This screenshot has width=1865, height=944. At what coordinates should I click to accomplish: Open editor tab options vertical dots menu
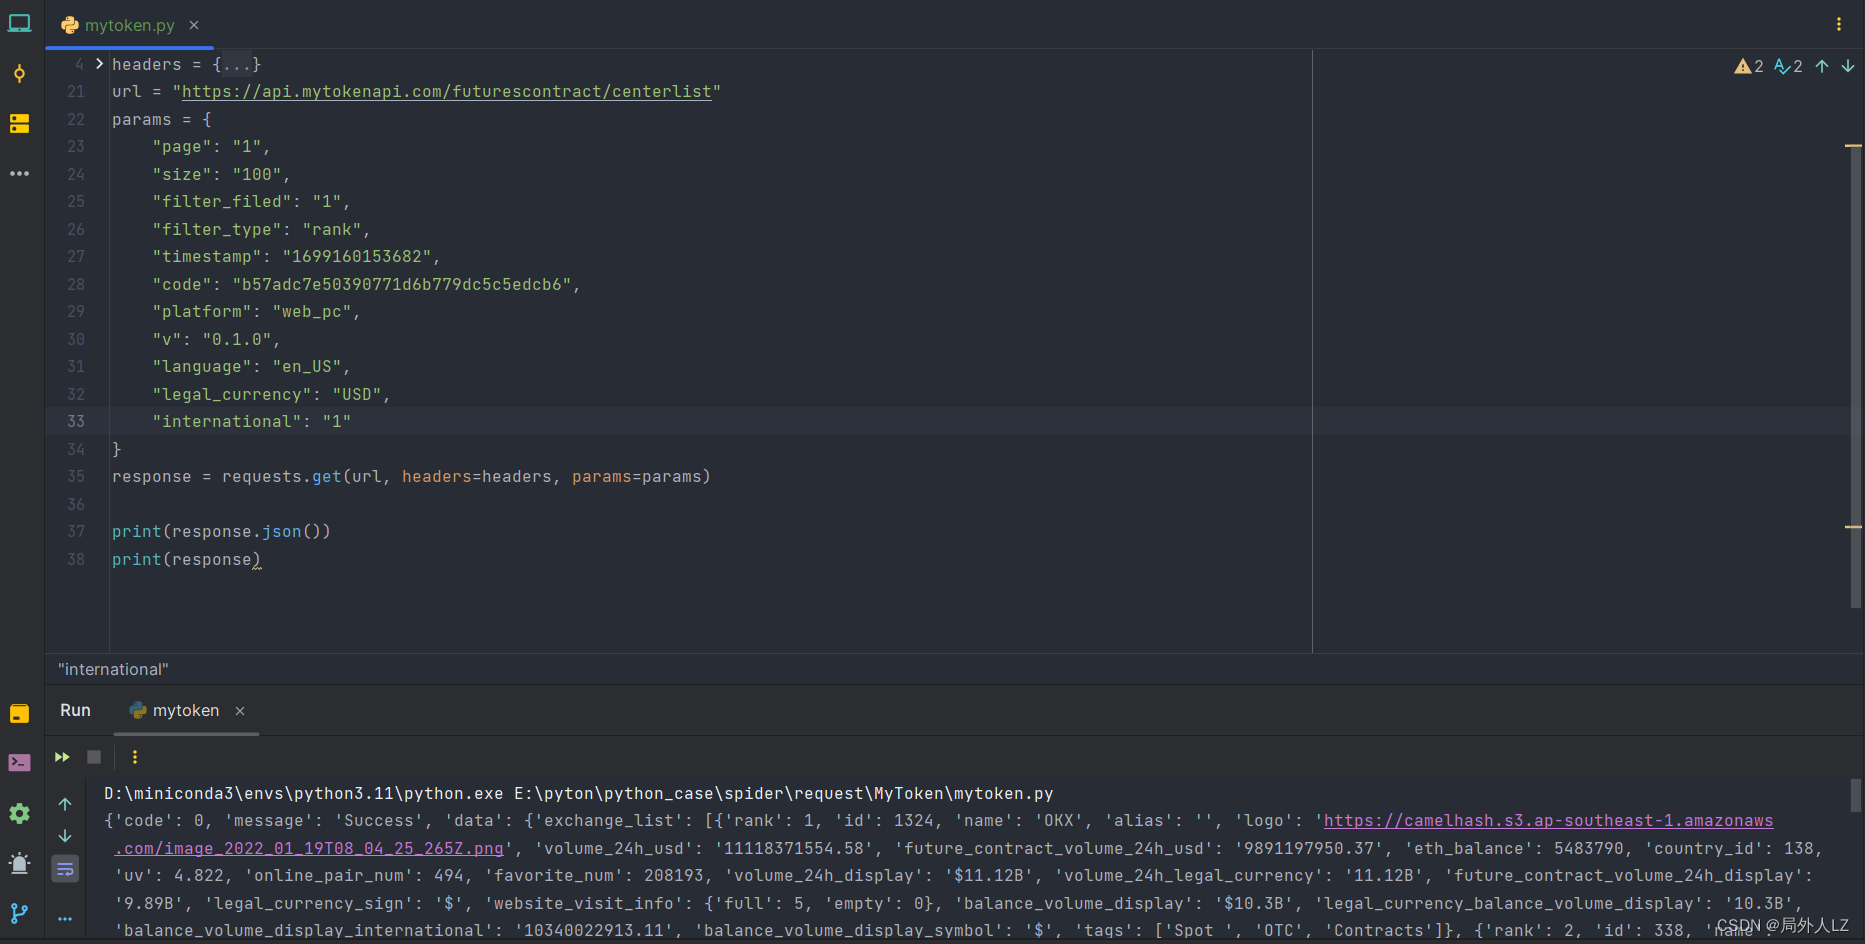(1838, 24)
